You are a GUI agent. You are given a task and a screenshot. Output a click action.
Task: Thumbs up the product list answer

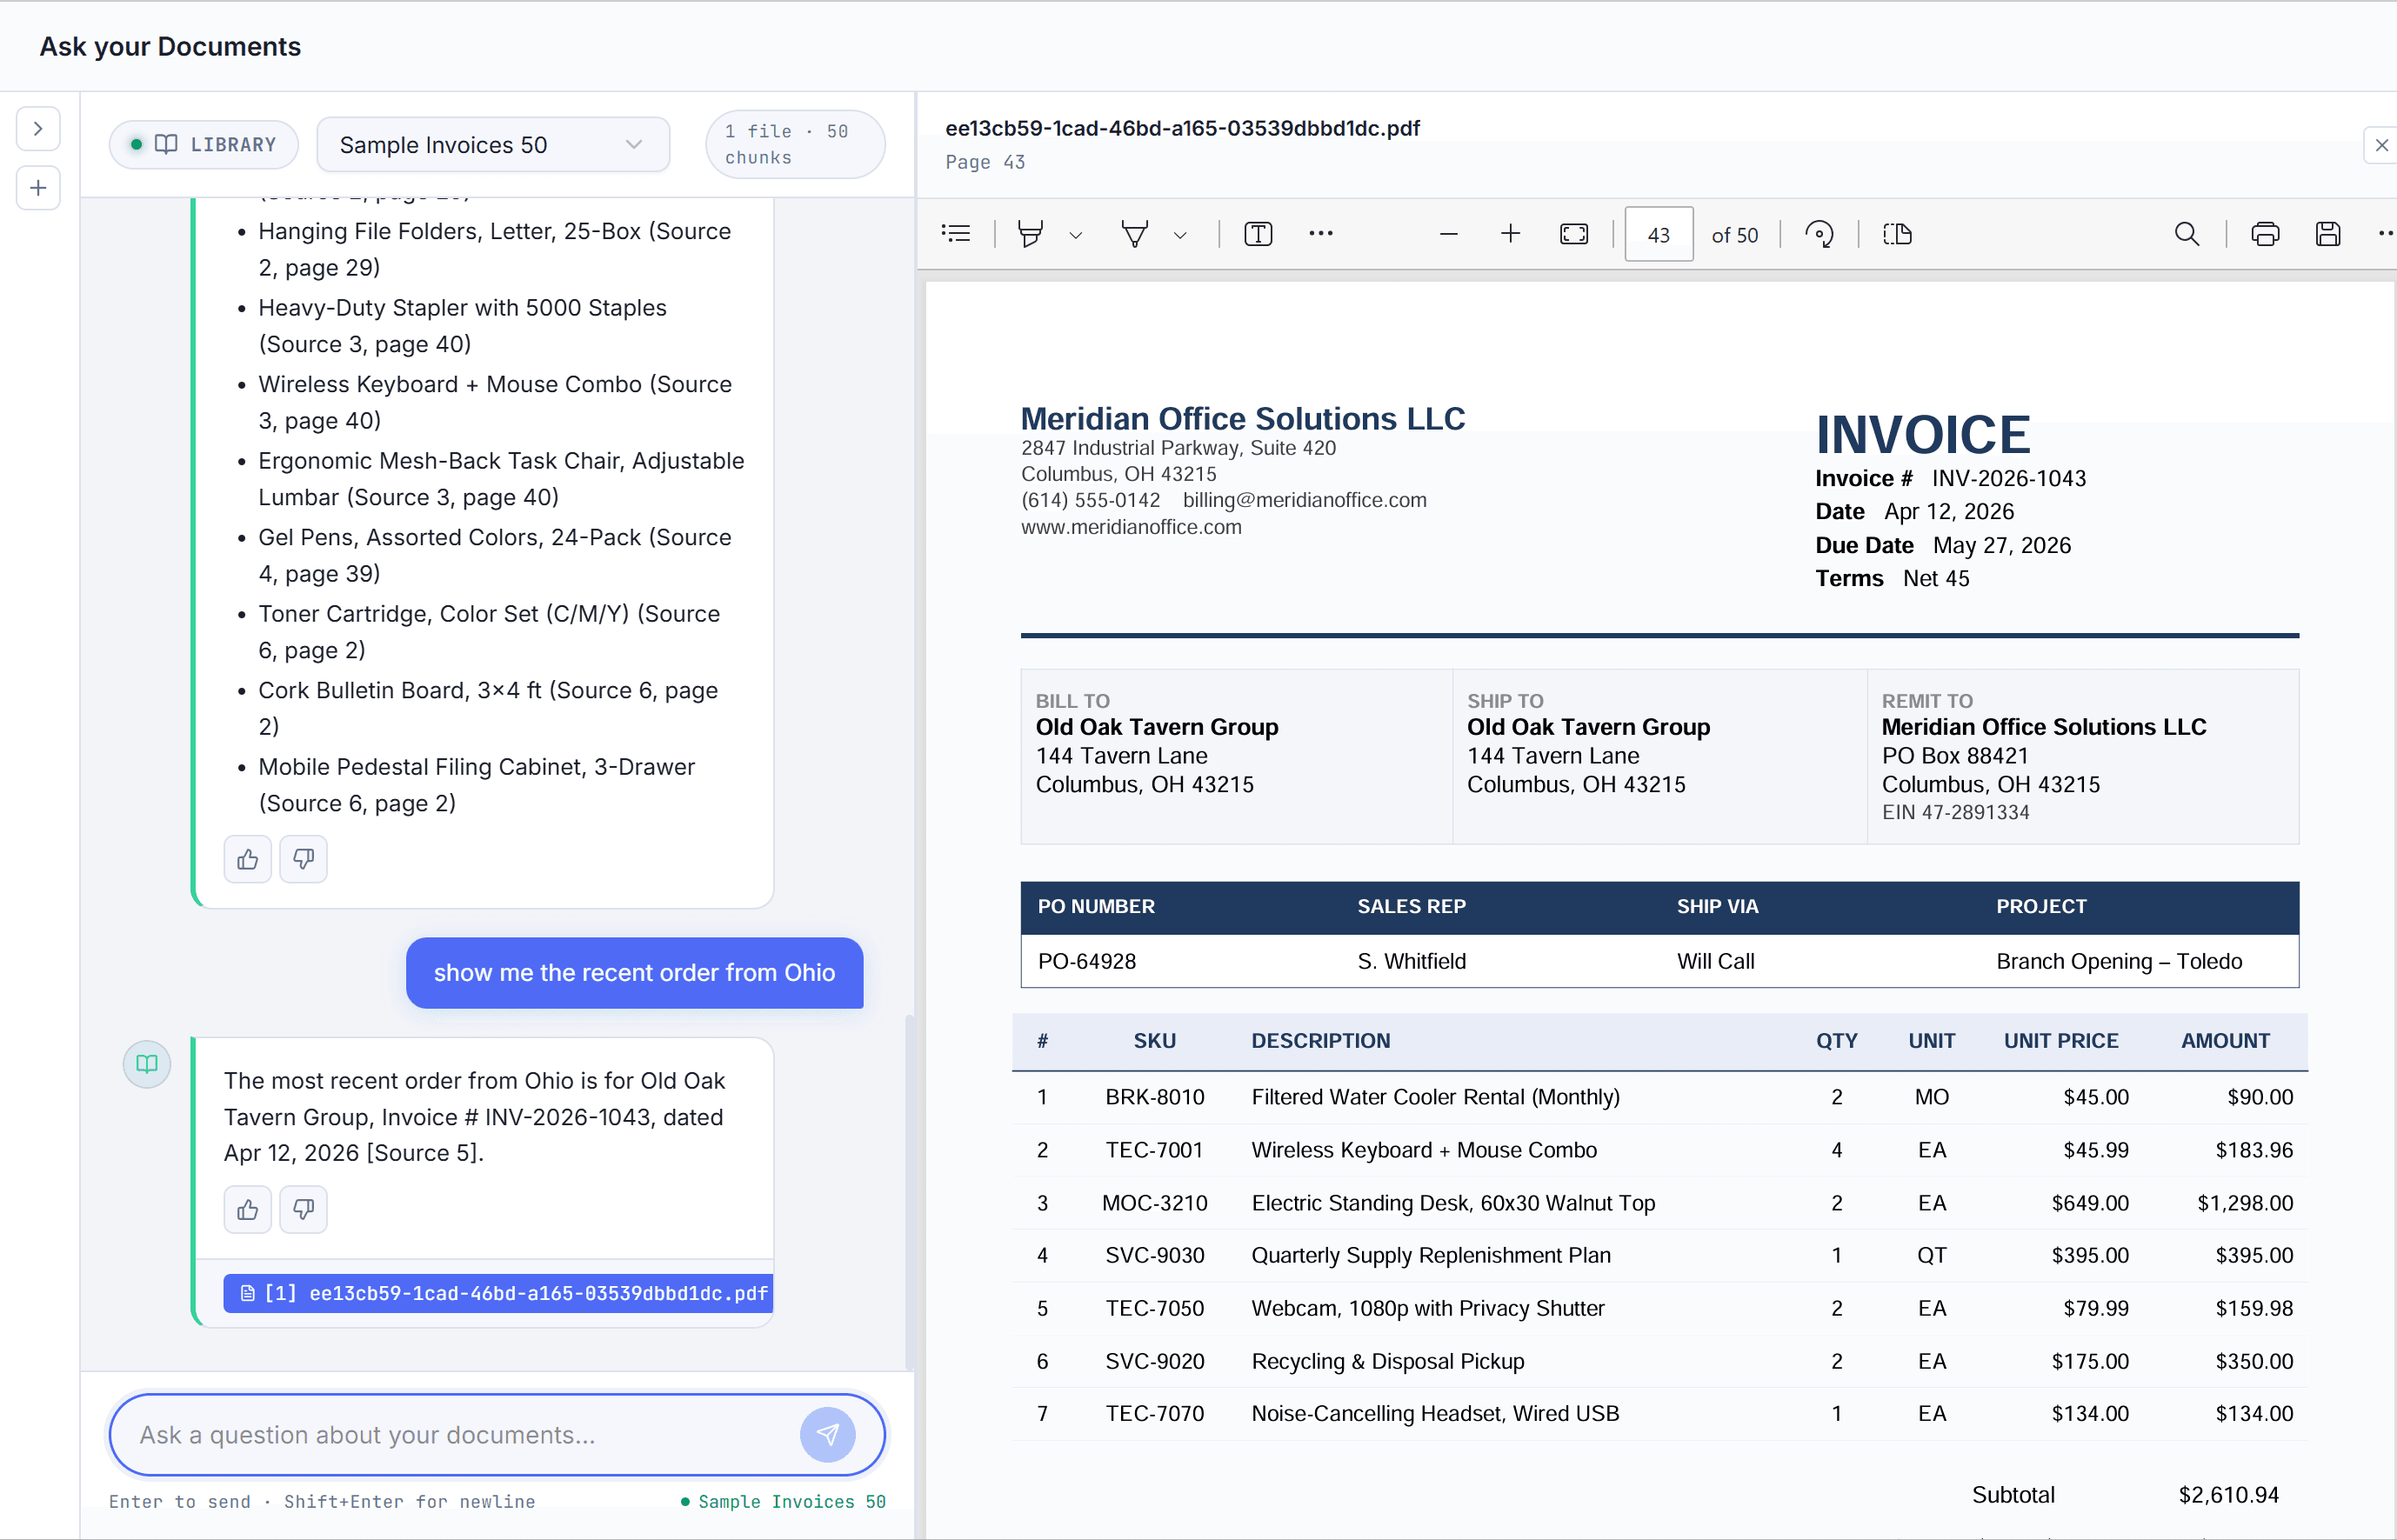click(x=247, y=859)
